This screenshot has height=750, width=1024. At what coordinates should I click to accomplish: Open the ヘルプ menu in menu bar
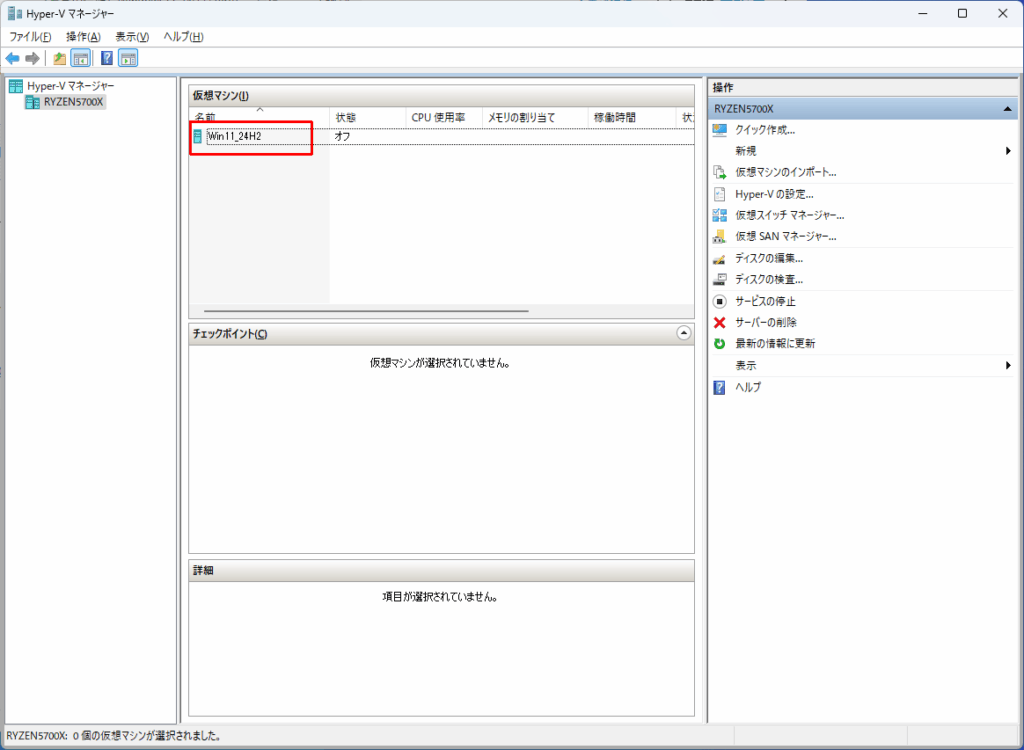184,37
